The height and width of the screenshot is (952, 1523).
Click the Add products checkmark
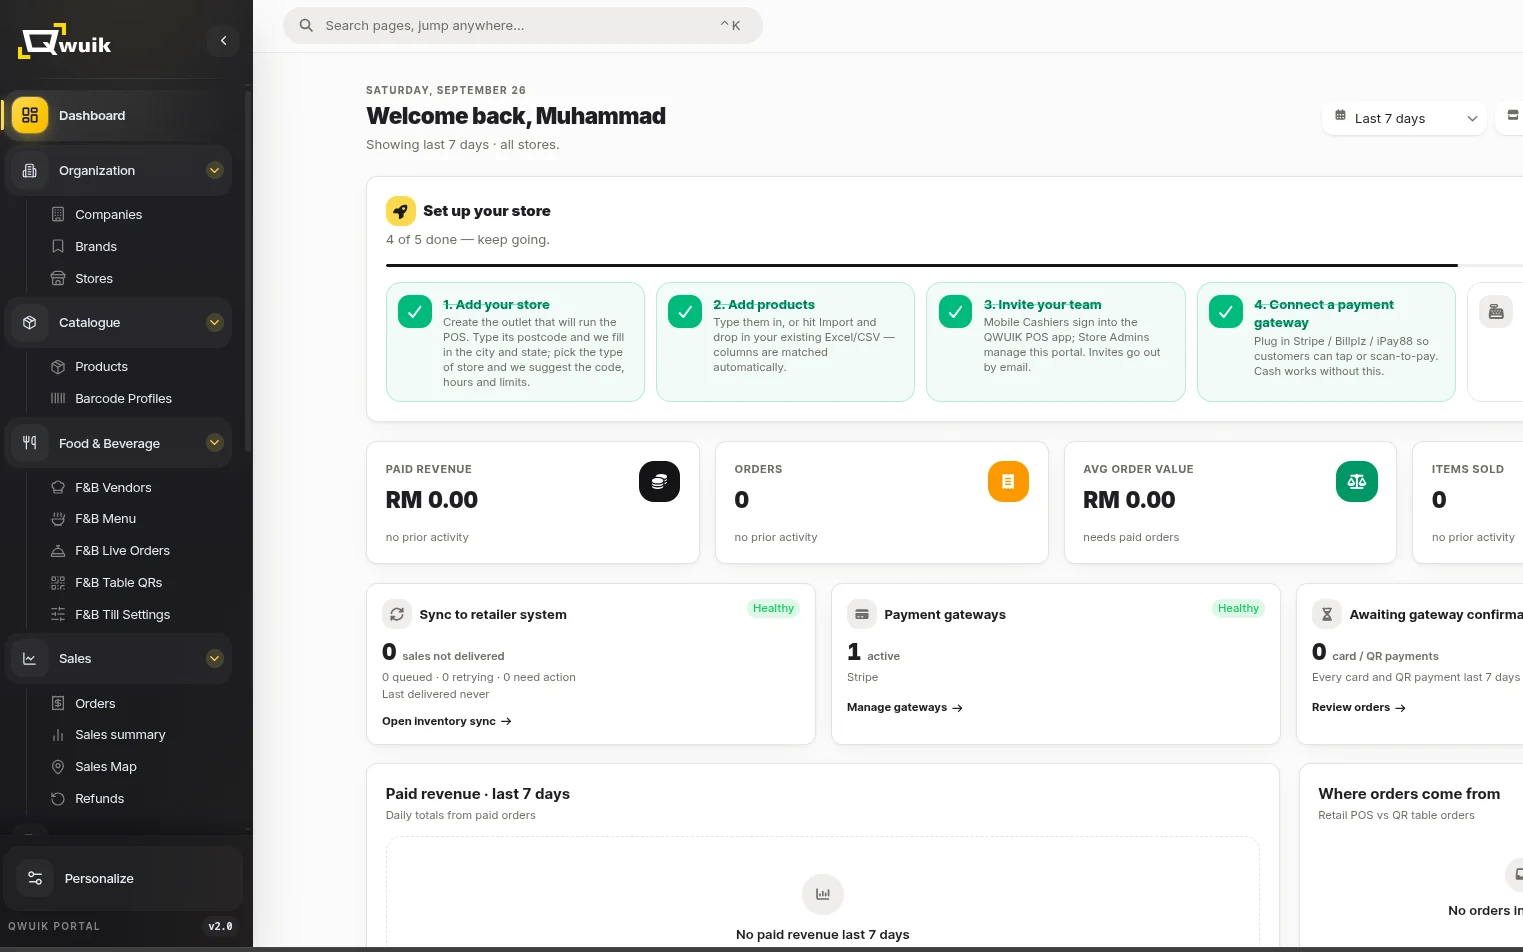(685, 312)
